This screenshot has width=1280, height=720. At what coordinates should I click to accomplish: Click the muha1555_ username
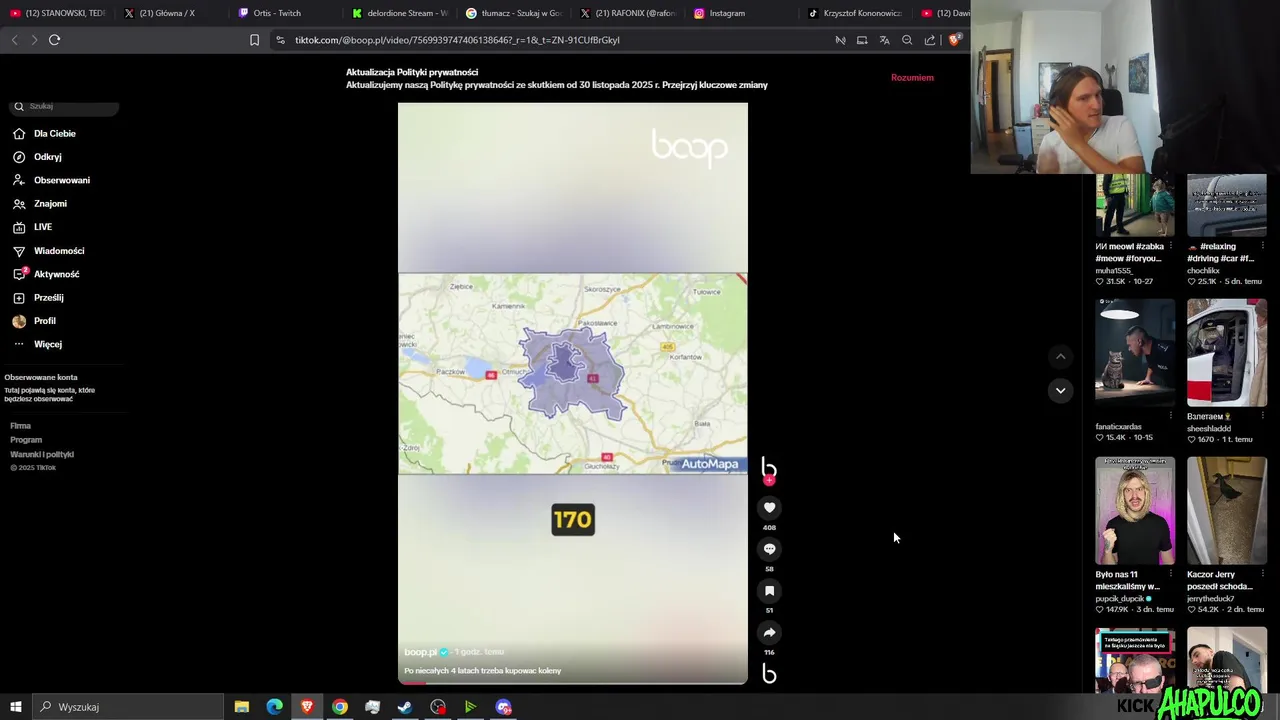tap(1114, 271)
